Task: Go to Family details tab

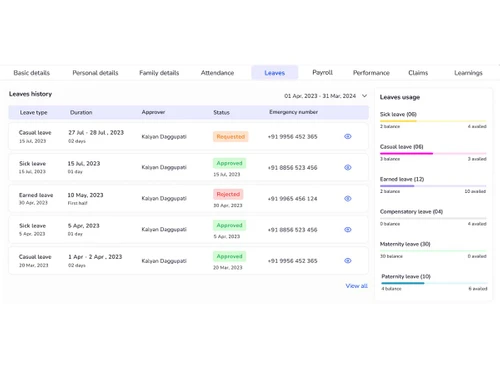Action: pos(159,73)
